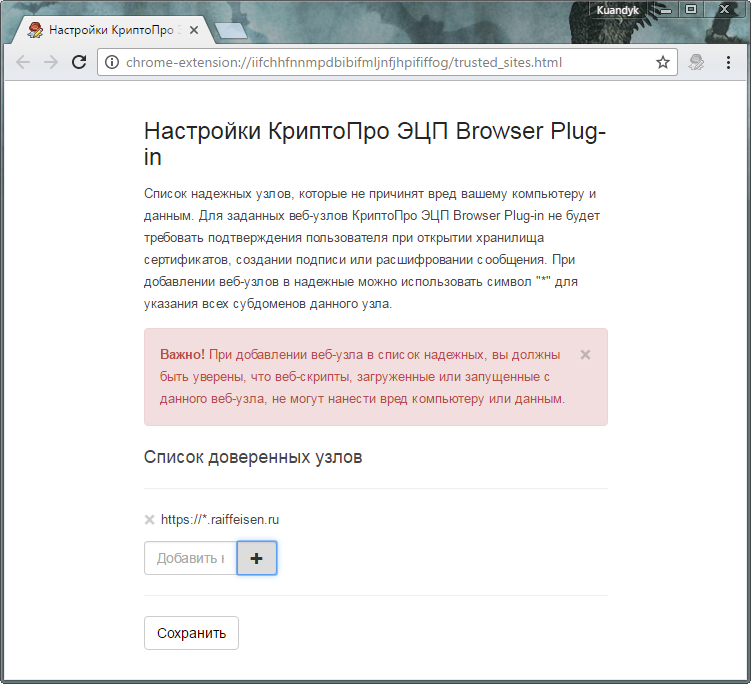Open the site information icon in address bar
751x684 pixels.
tap(111, 62)
